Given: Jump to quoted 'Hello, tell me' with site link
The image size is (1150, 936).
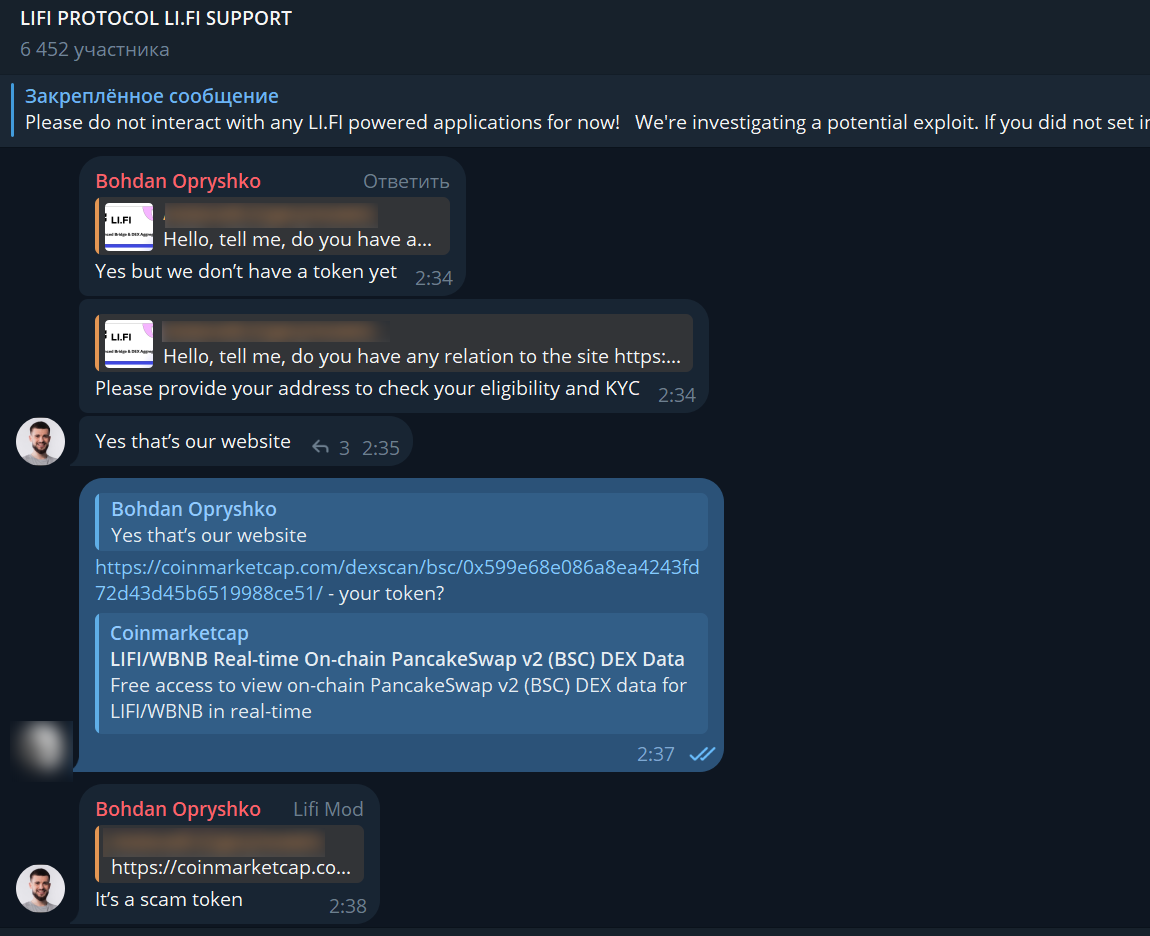Looking at the screenshot, I should [x=394, y=343].
